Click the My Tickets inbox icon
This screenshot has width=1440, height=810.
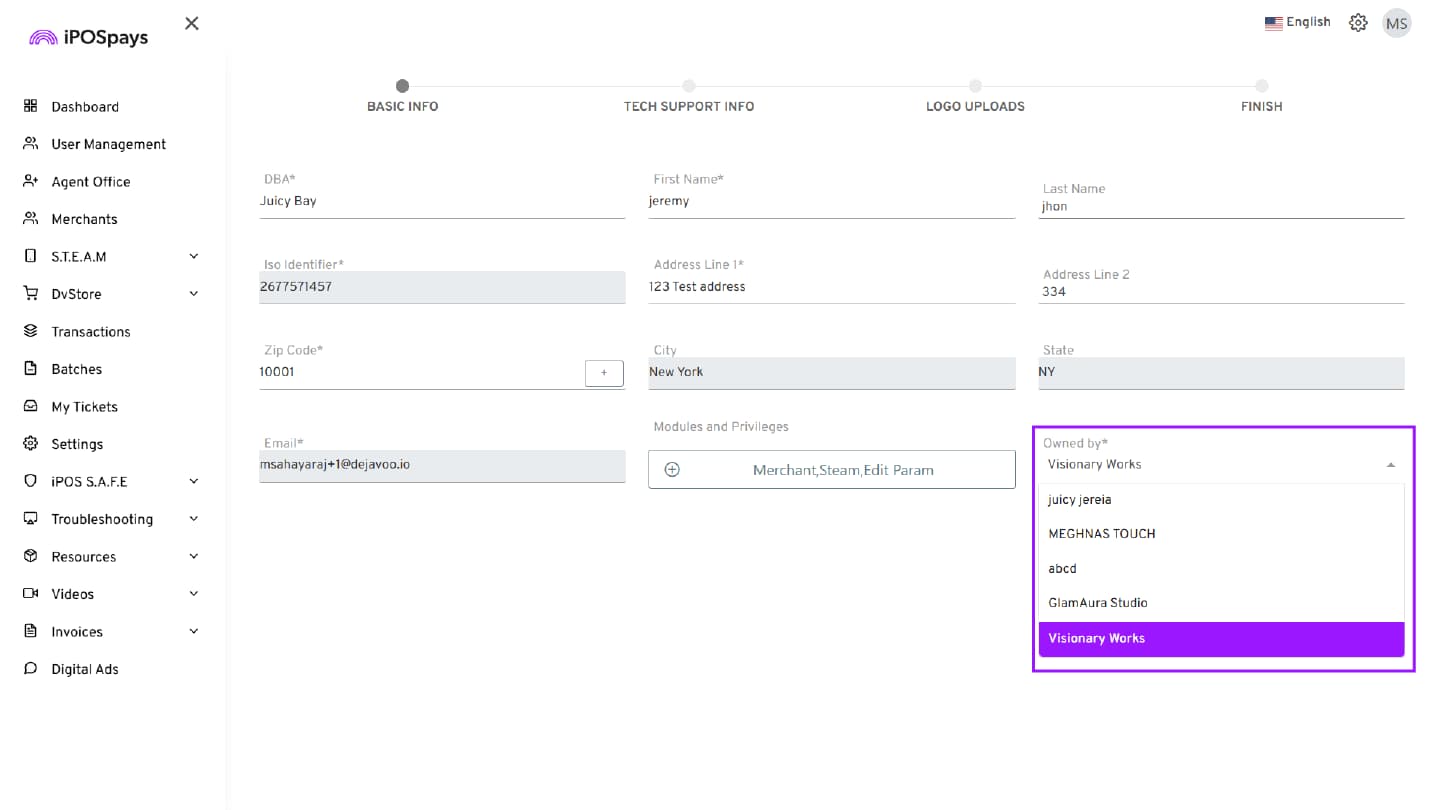(x=30, y=406)
